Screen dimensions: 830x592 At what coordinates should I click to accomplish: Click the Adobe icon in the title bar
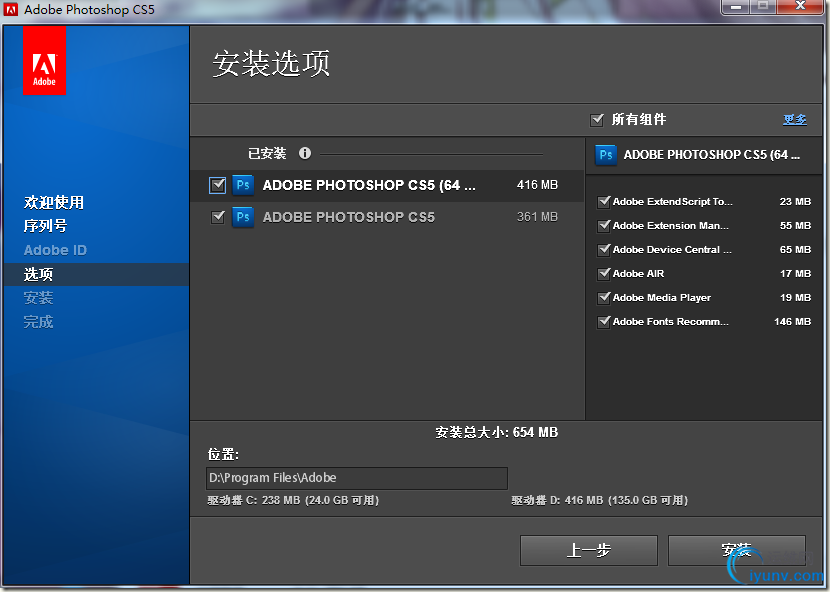[11, 10]
